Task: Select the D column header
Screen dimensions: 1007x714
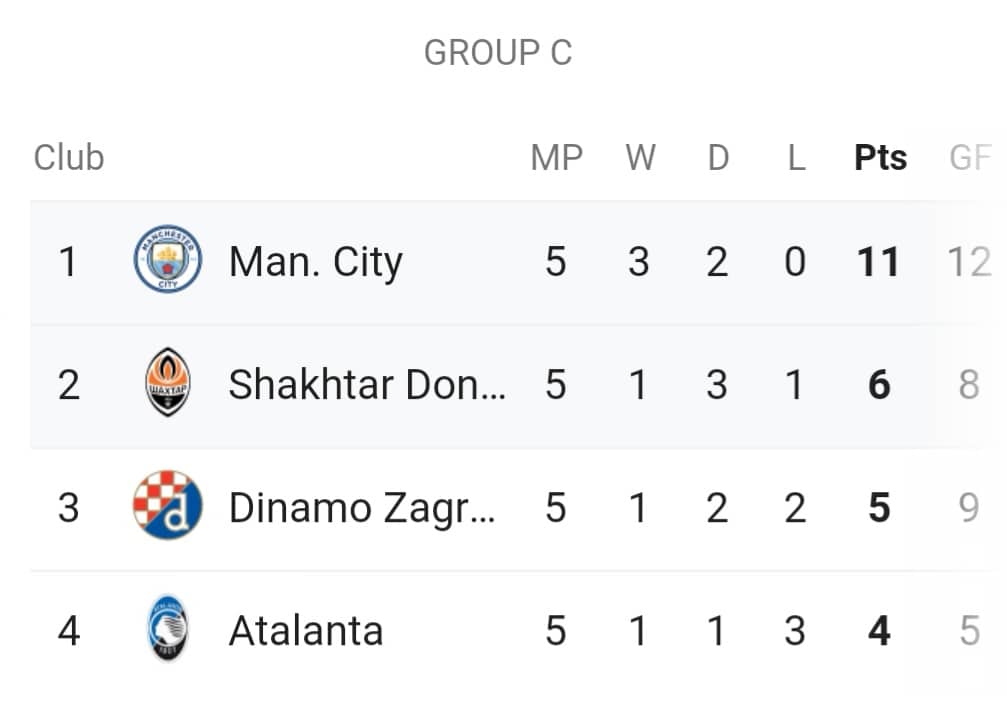Action: point(718,157)
